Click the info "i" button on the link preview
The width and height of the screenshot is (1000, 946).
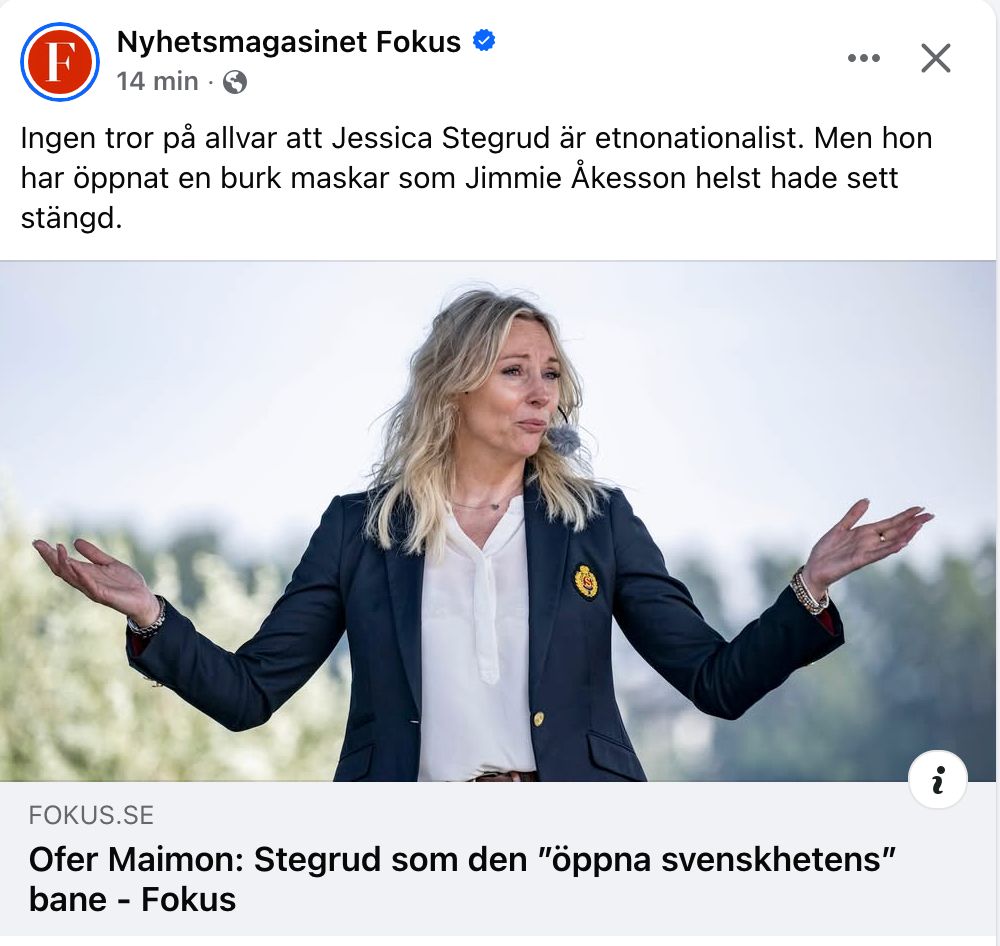(938, 780)
